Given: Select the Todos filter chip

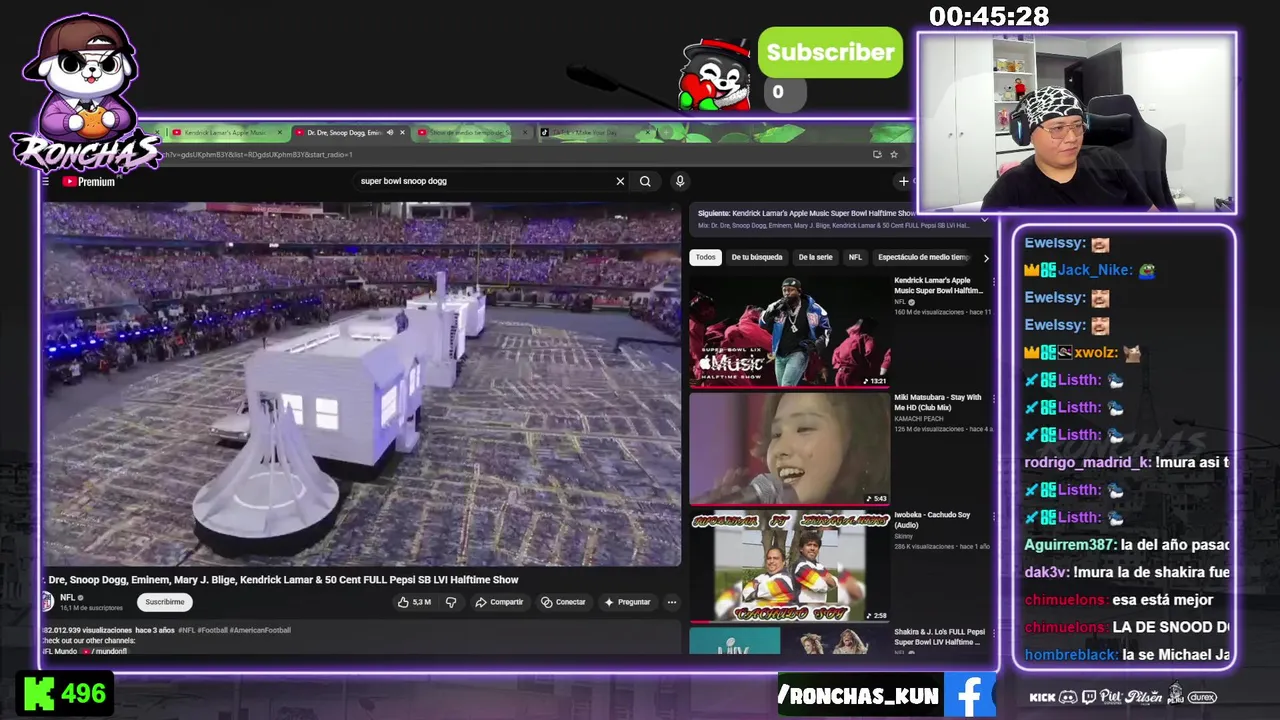Looking at the screenshot, I should pyautogui.click(x=706, y=257).
